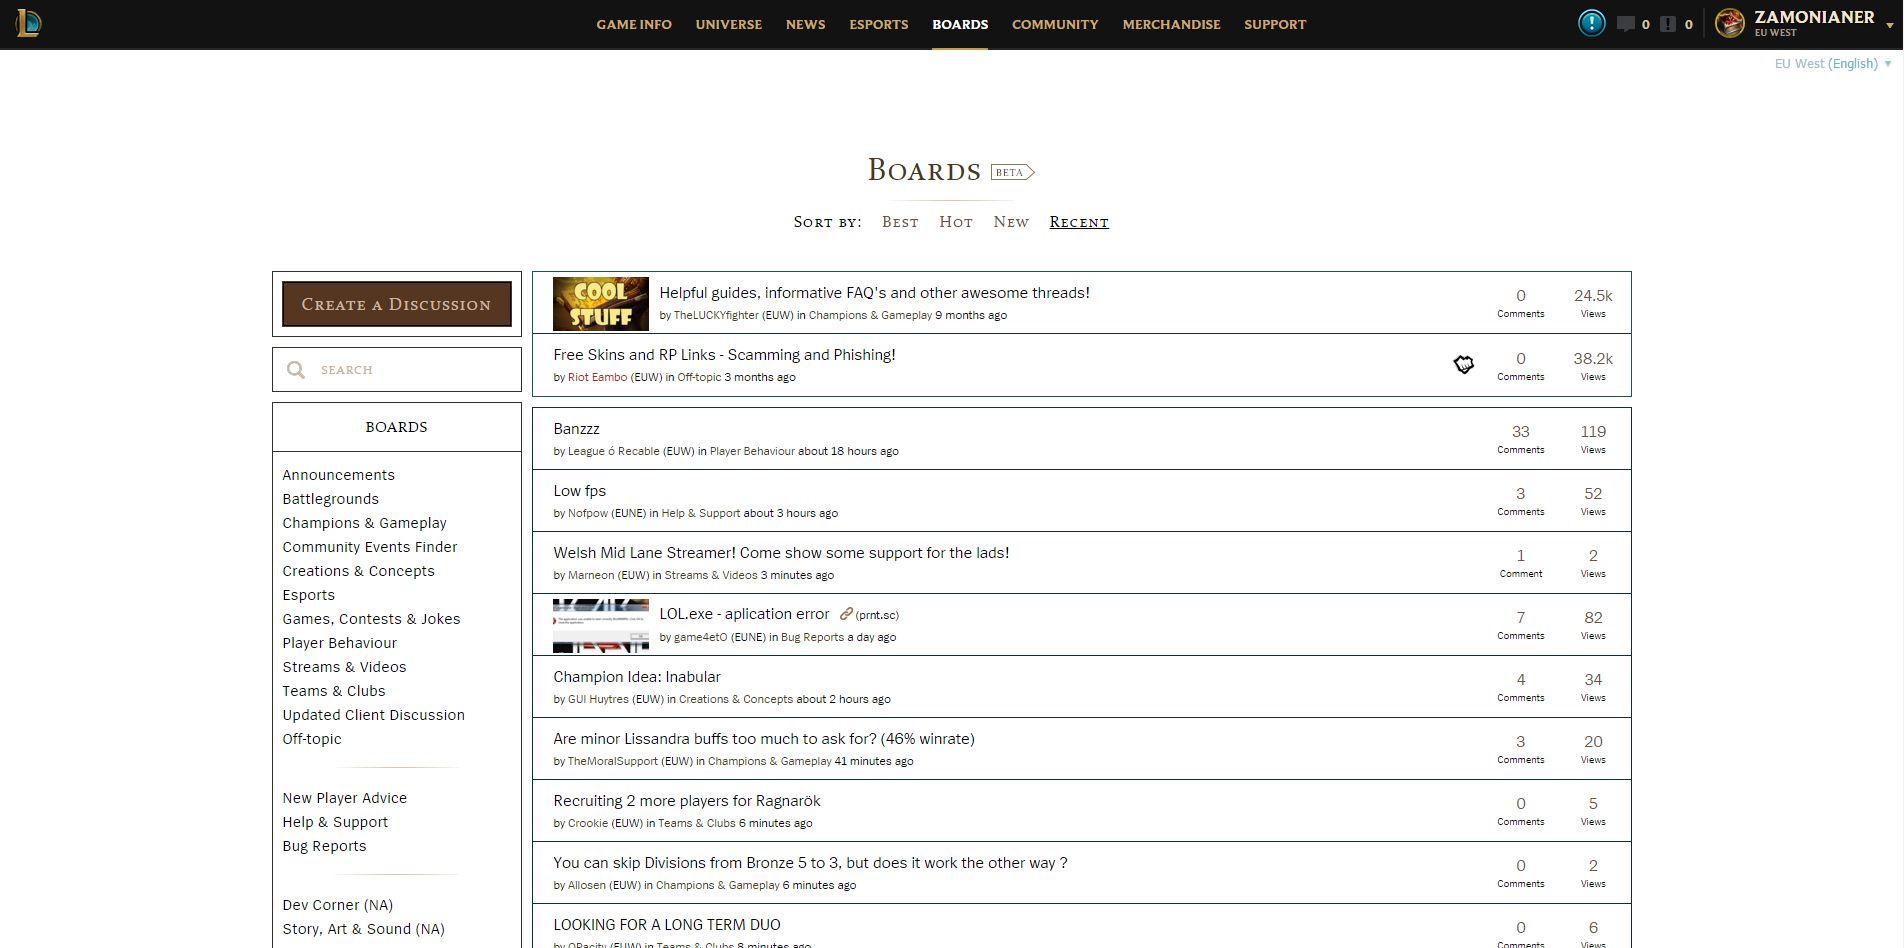Viewport: 1904px width, 948px height.
Task: Click the Cool Stuff thread thumbnail
Action: tap(600, 303)
